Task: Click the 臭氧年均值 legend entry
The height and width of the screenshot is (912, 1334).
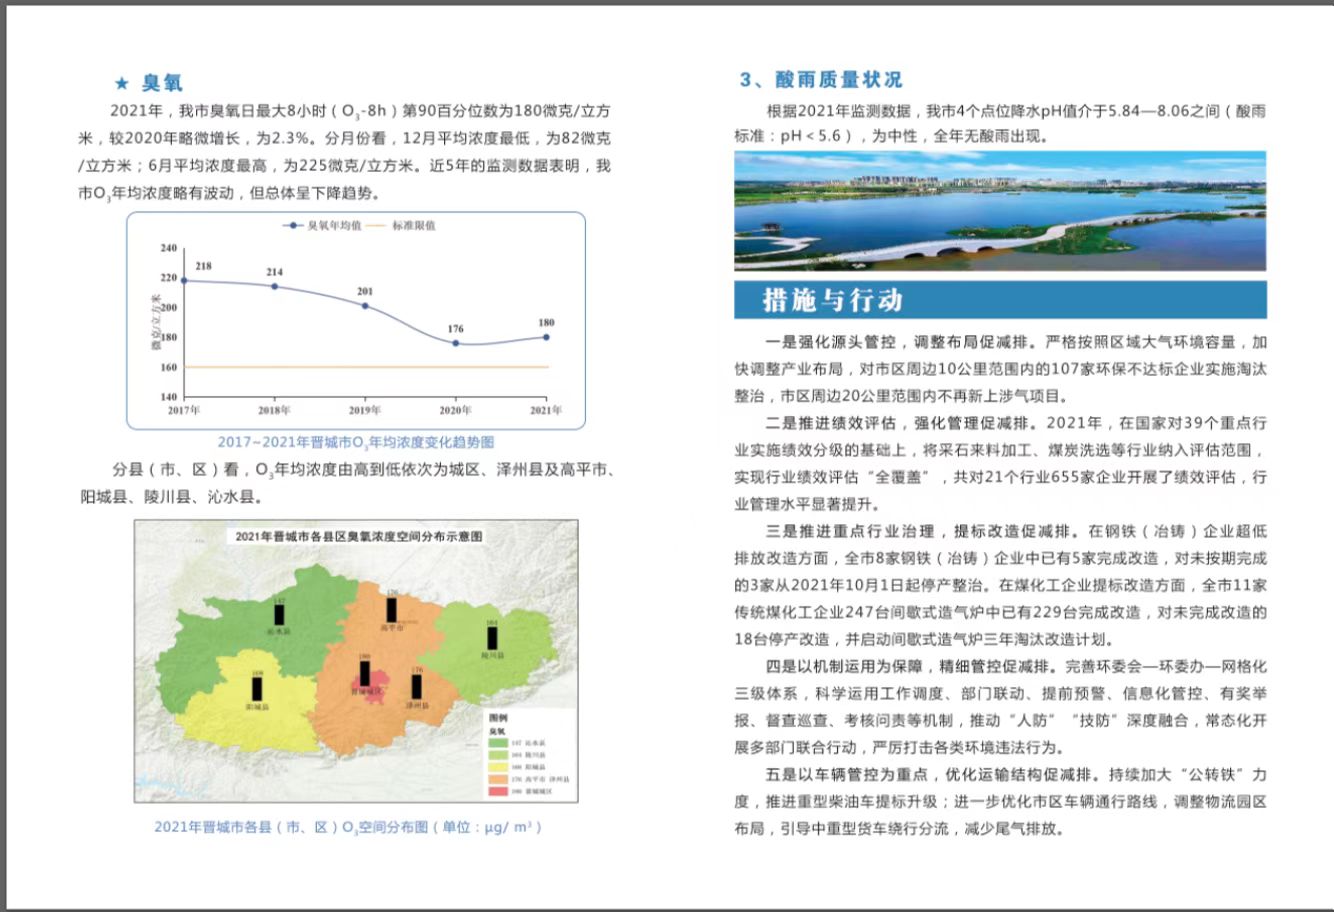Action: point(323,226)
